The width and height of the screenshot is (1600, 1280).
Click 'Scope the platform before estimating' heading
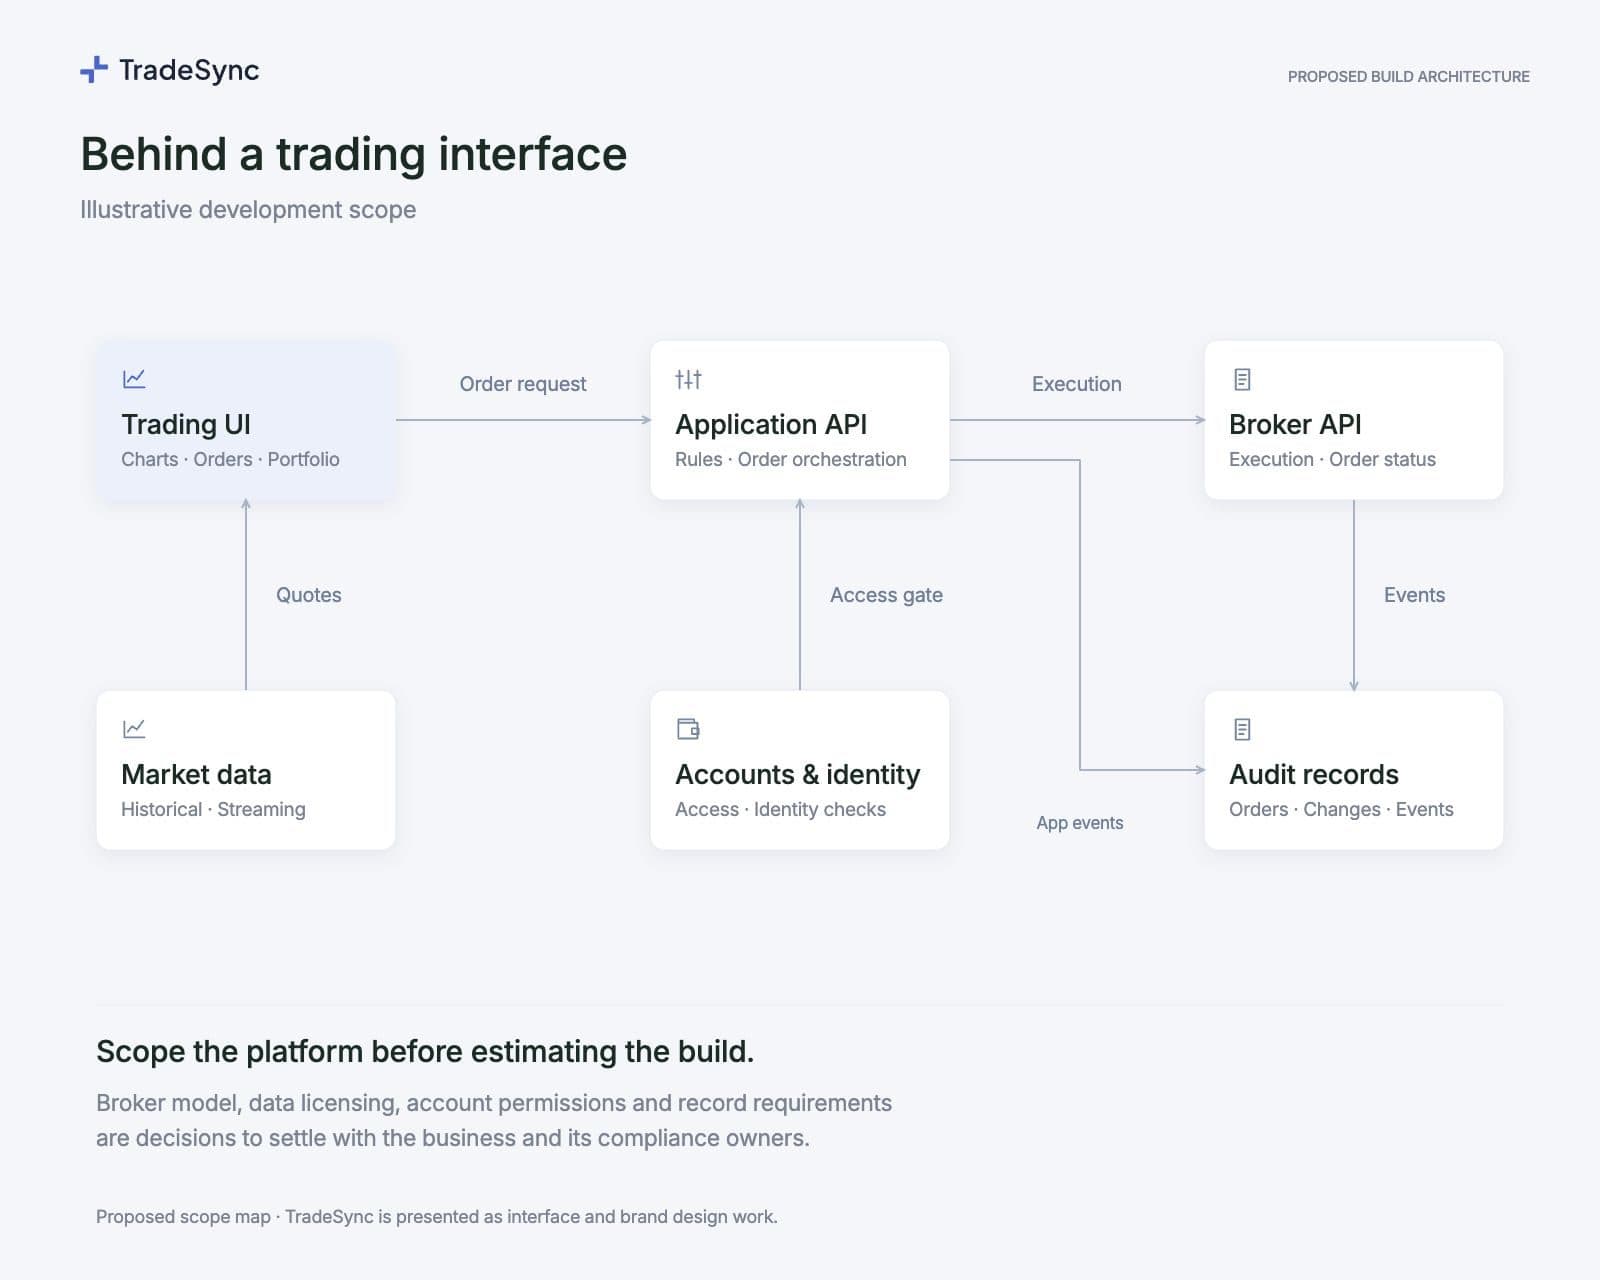click(425, 1051)
